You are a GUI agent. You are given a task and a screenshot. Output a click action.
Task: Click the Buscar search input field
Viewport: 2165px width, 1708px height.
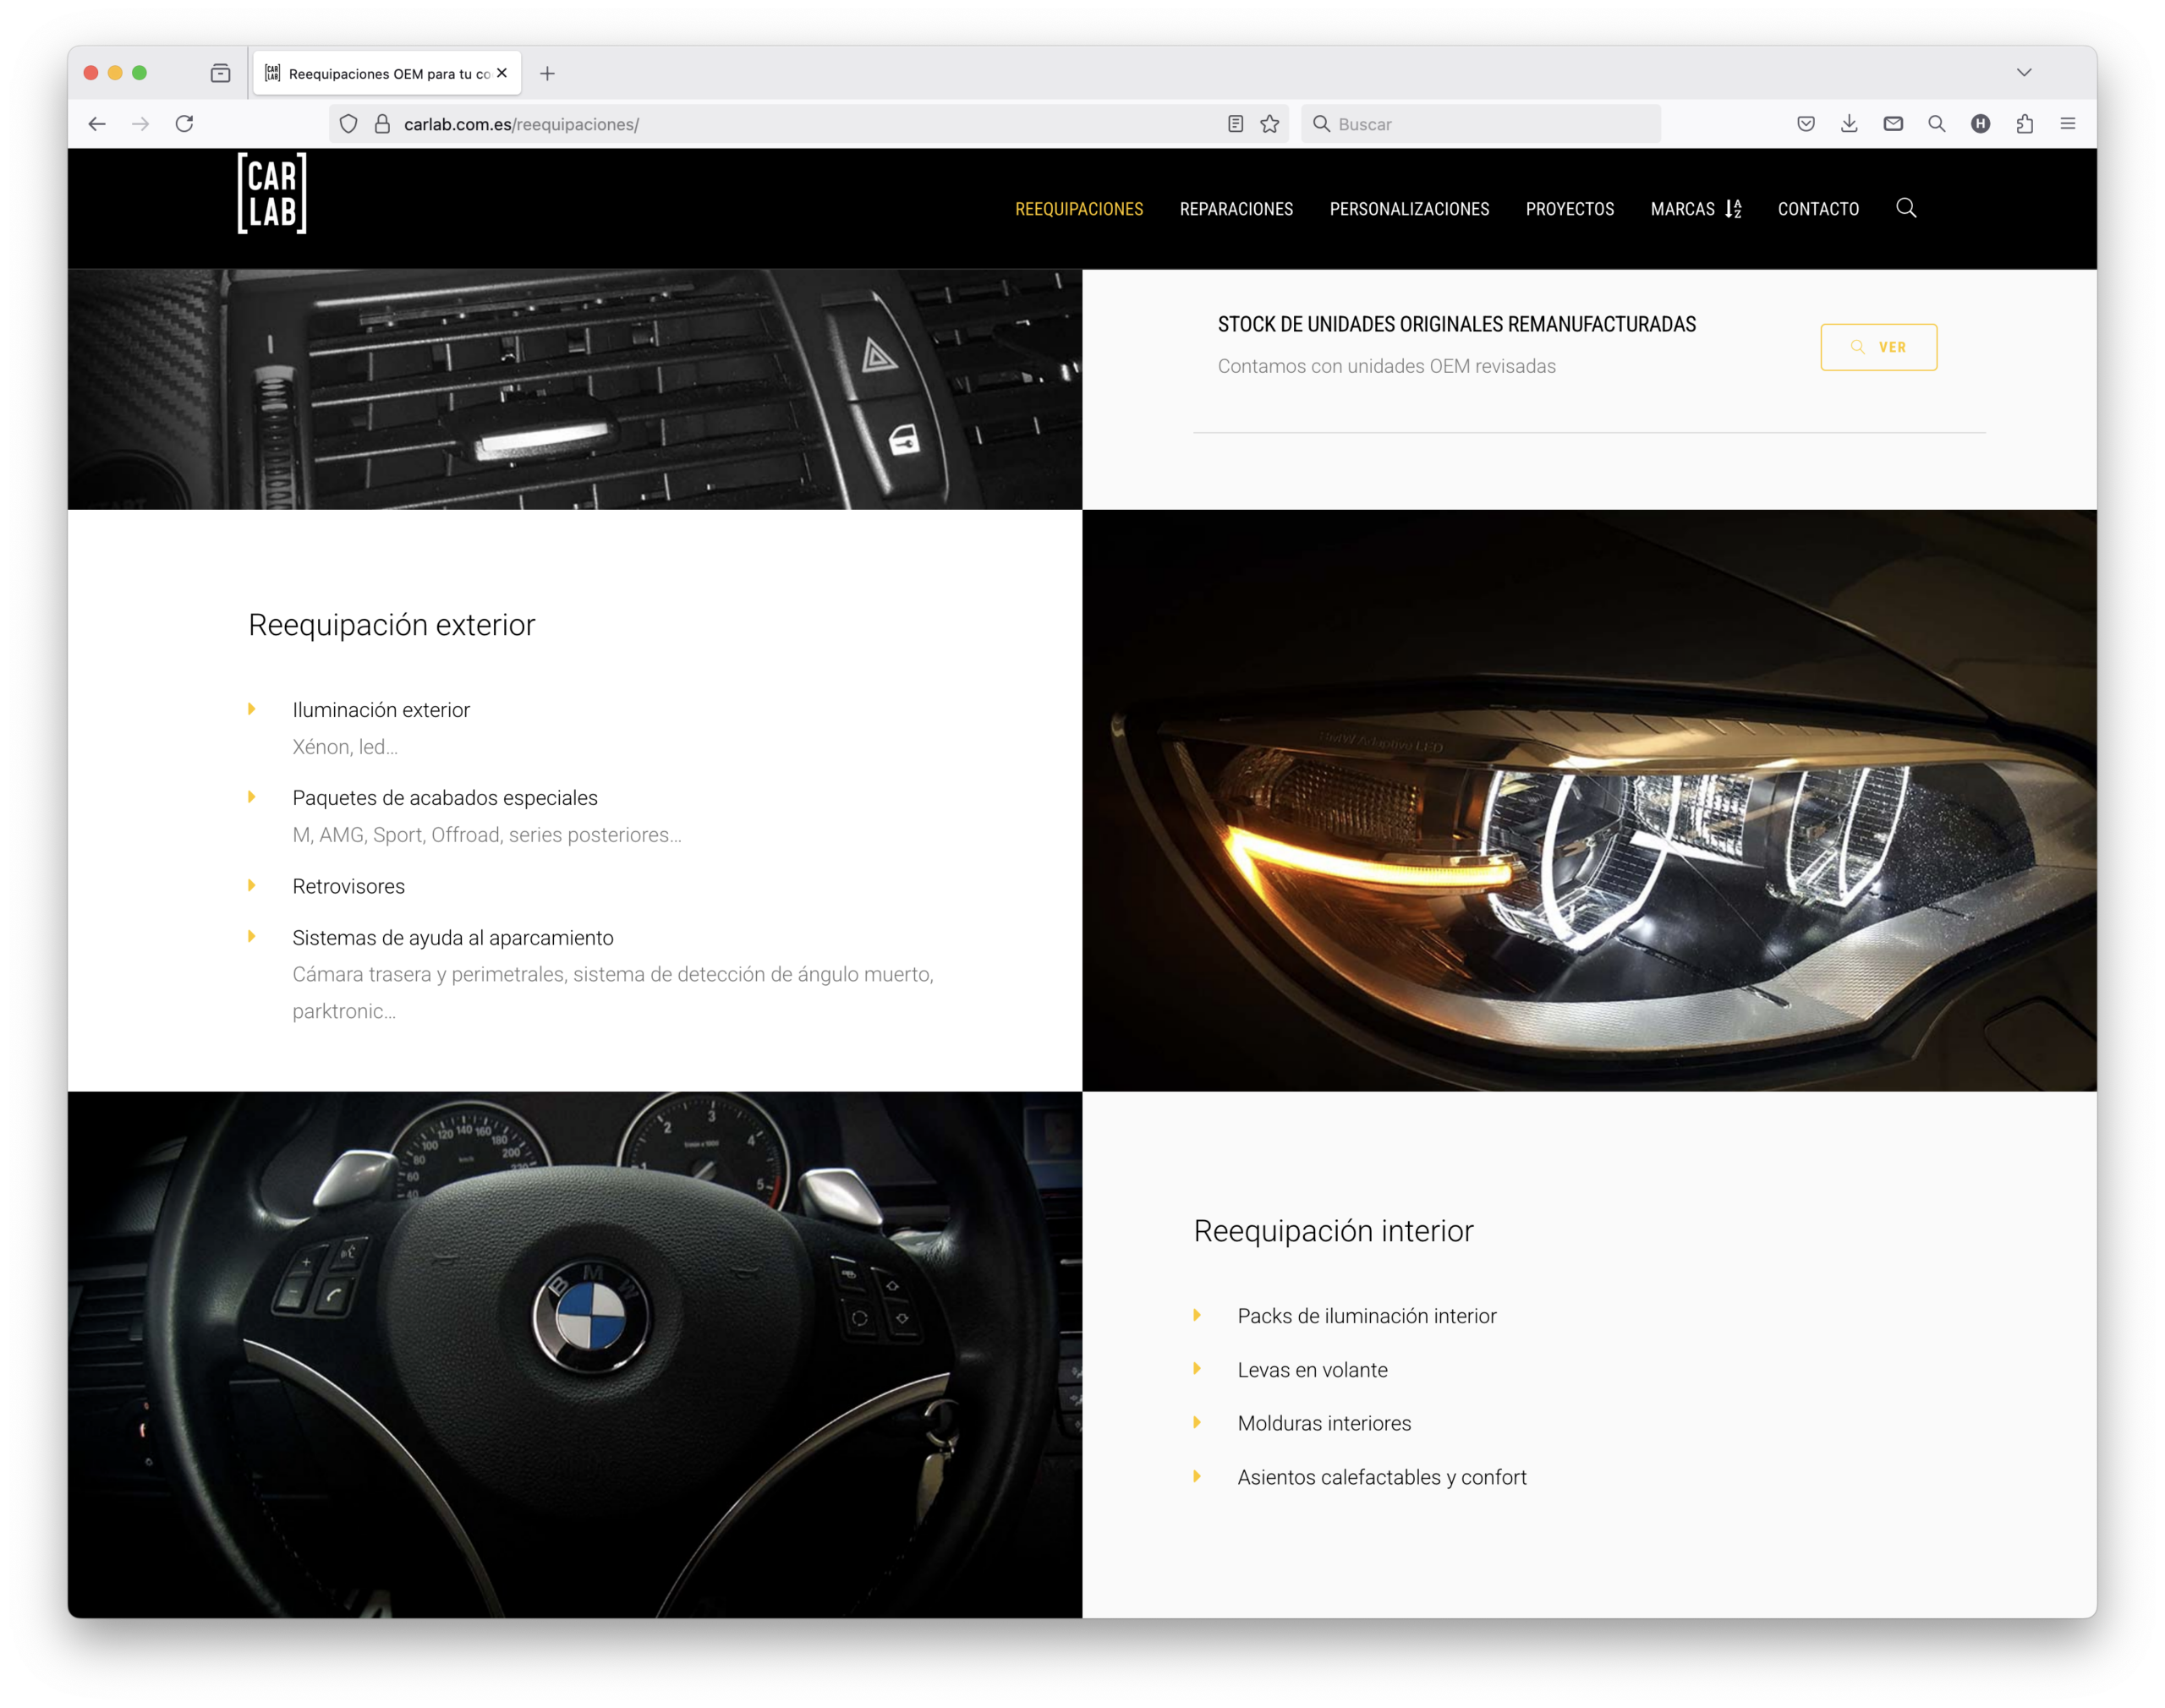tap(1490, 124)
